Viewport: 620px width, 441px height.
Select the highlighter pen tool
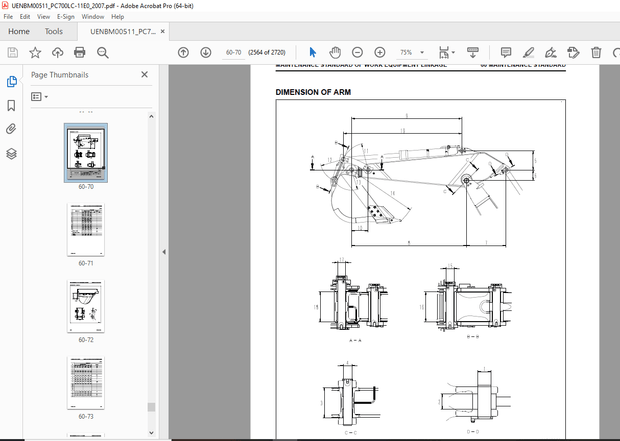pos(528,53)
